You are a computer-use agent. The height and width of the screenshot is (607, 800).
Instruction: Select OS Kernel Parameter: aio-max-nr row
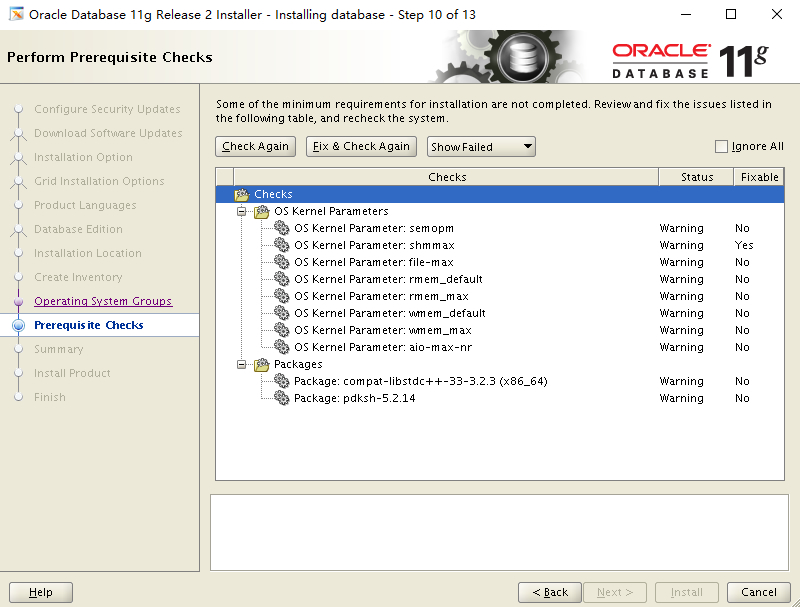tap(500, 347)
